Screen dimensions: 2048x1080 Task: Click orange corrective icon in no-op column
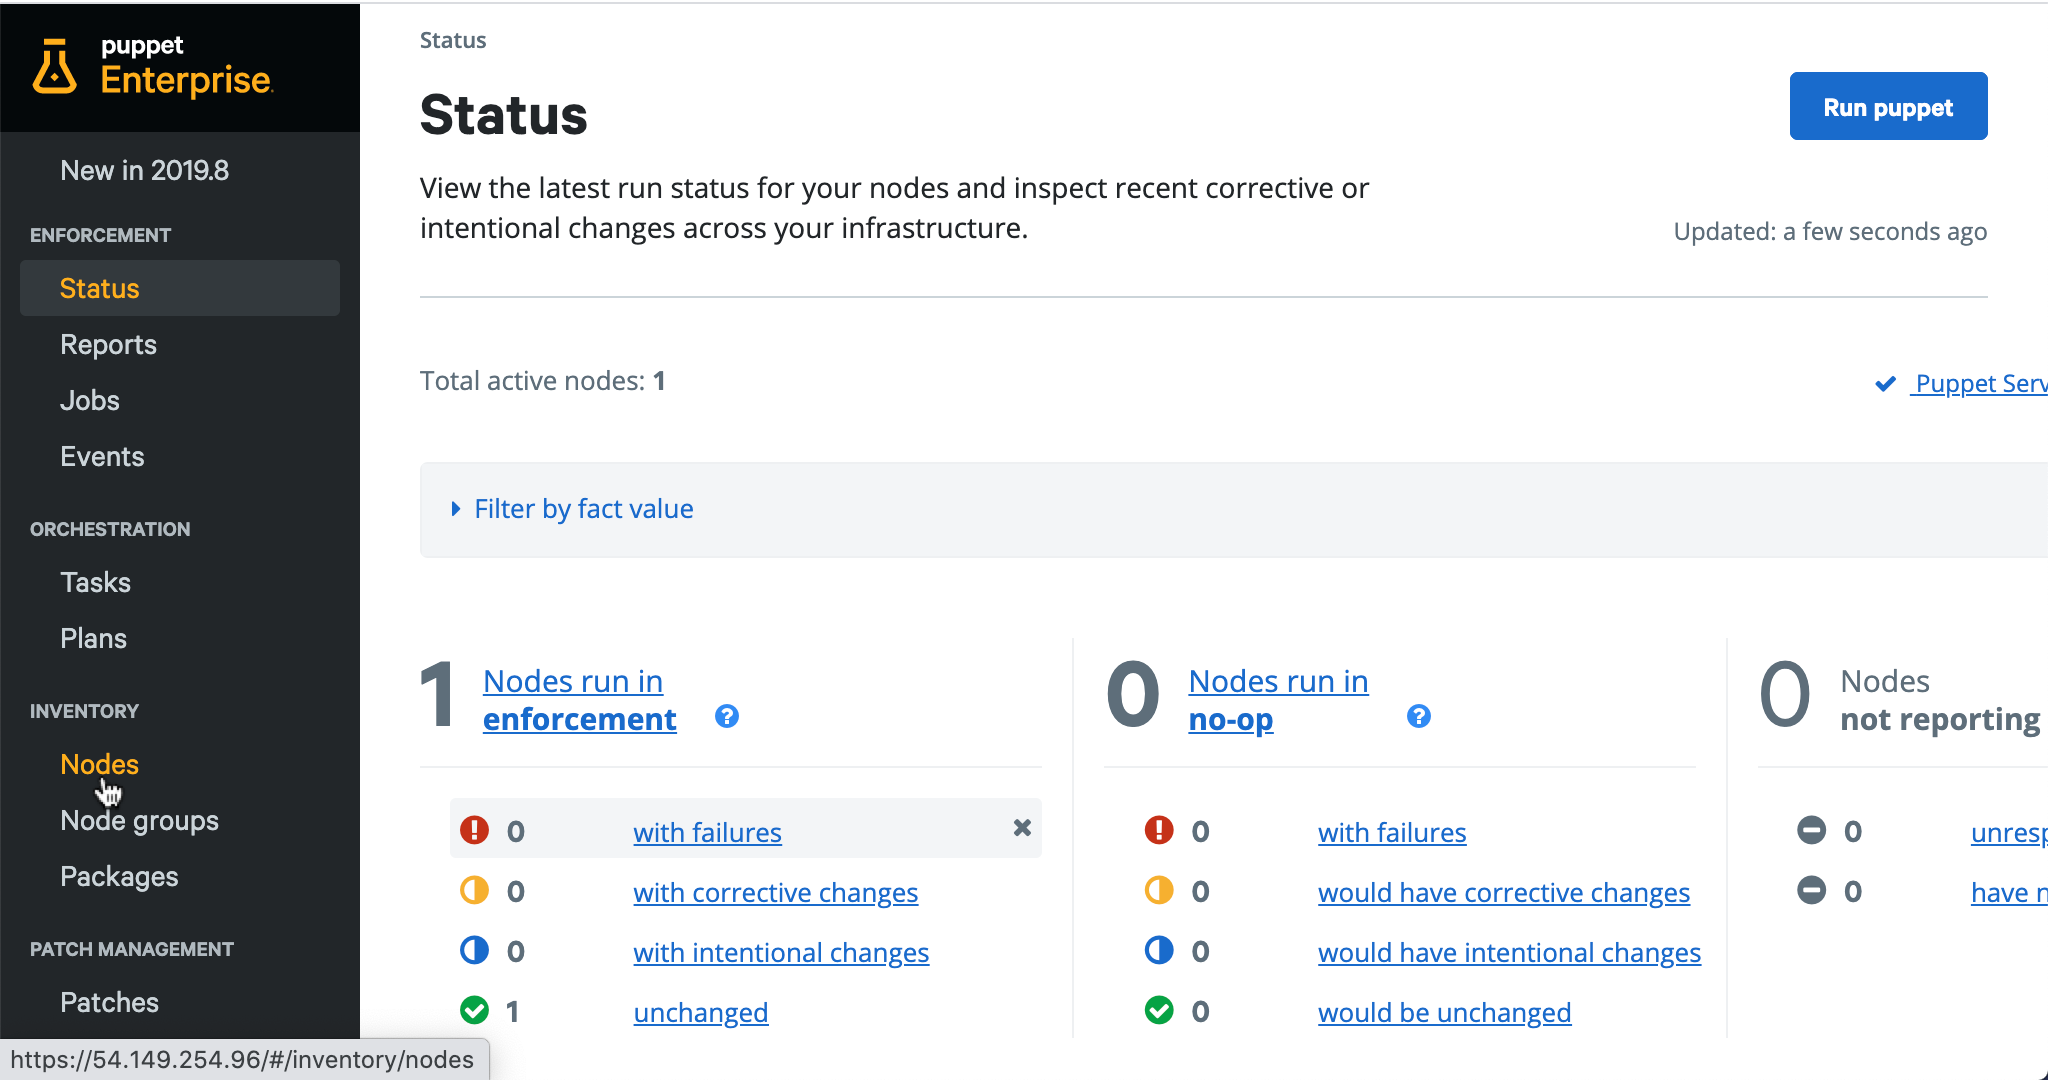pyautogui.click(x=1159, y=890)
